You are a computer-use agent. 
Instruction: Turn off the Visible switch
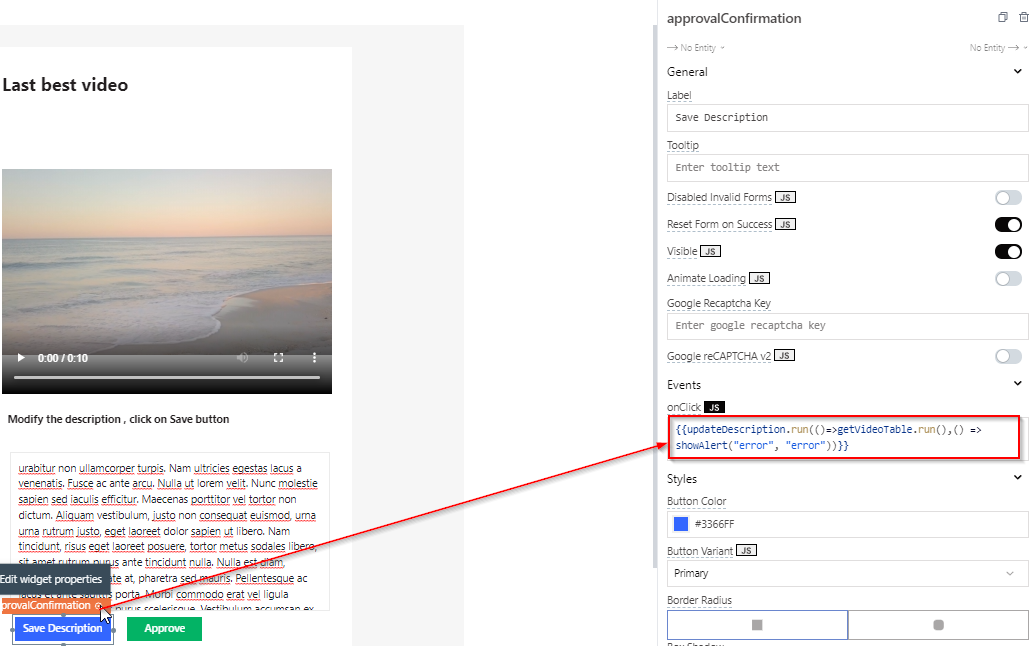1008,252
